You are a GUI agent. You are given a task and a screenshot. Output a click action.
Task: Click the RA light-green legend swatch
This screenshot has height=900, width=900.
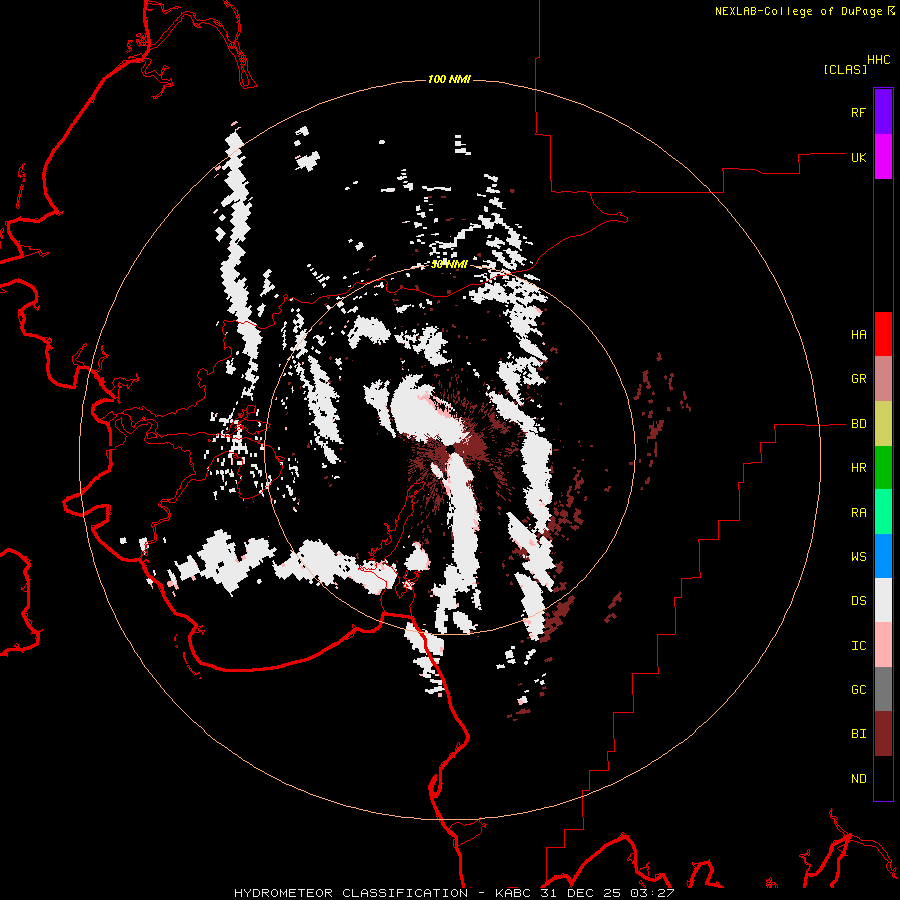click(x=883, y=512)
